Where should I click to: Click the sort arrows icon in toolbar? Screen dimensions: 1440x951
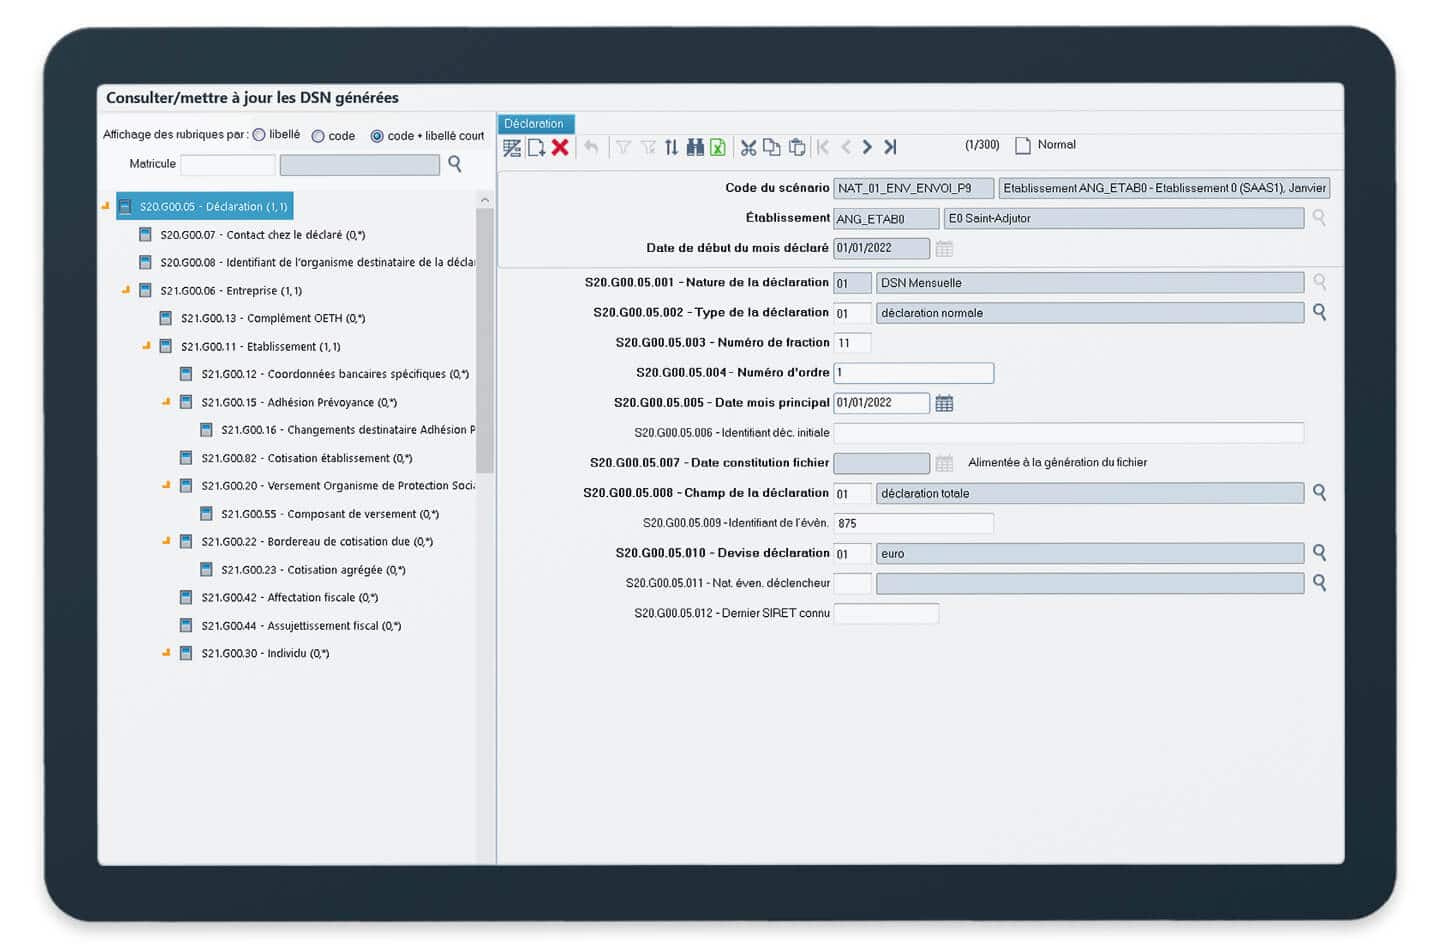point(671,147)
